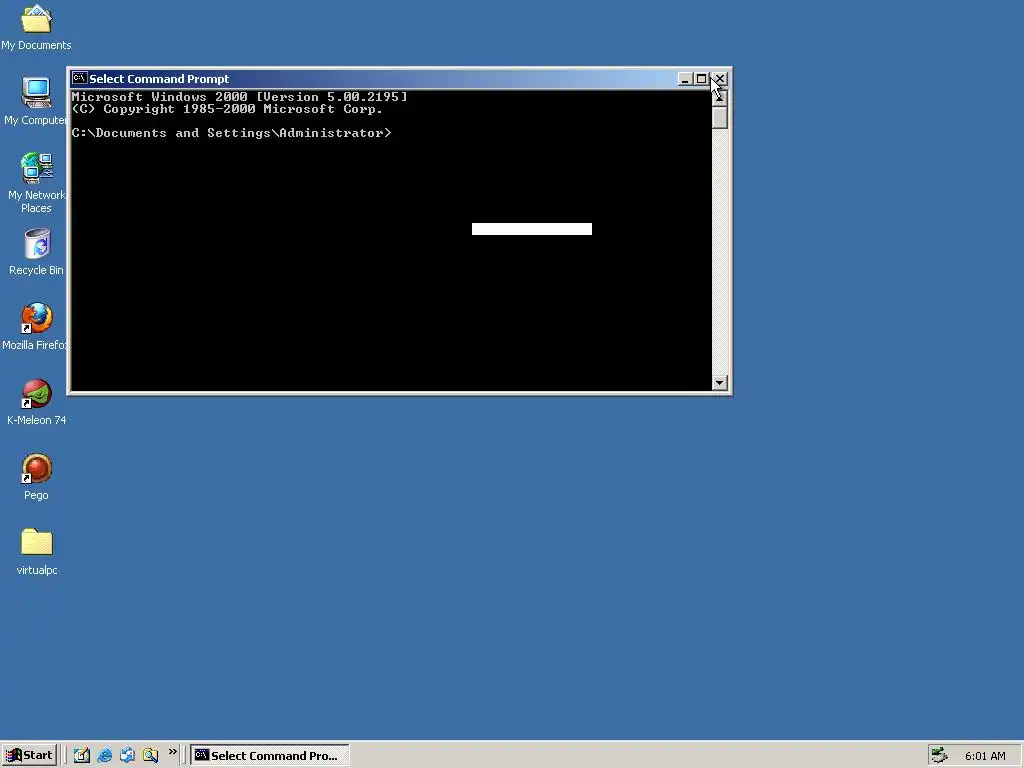The width and height of the screenshot is (1024, 768).
Task: Launch Outlook Express from quick launch
Action: 127,756
